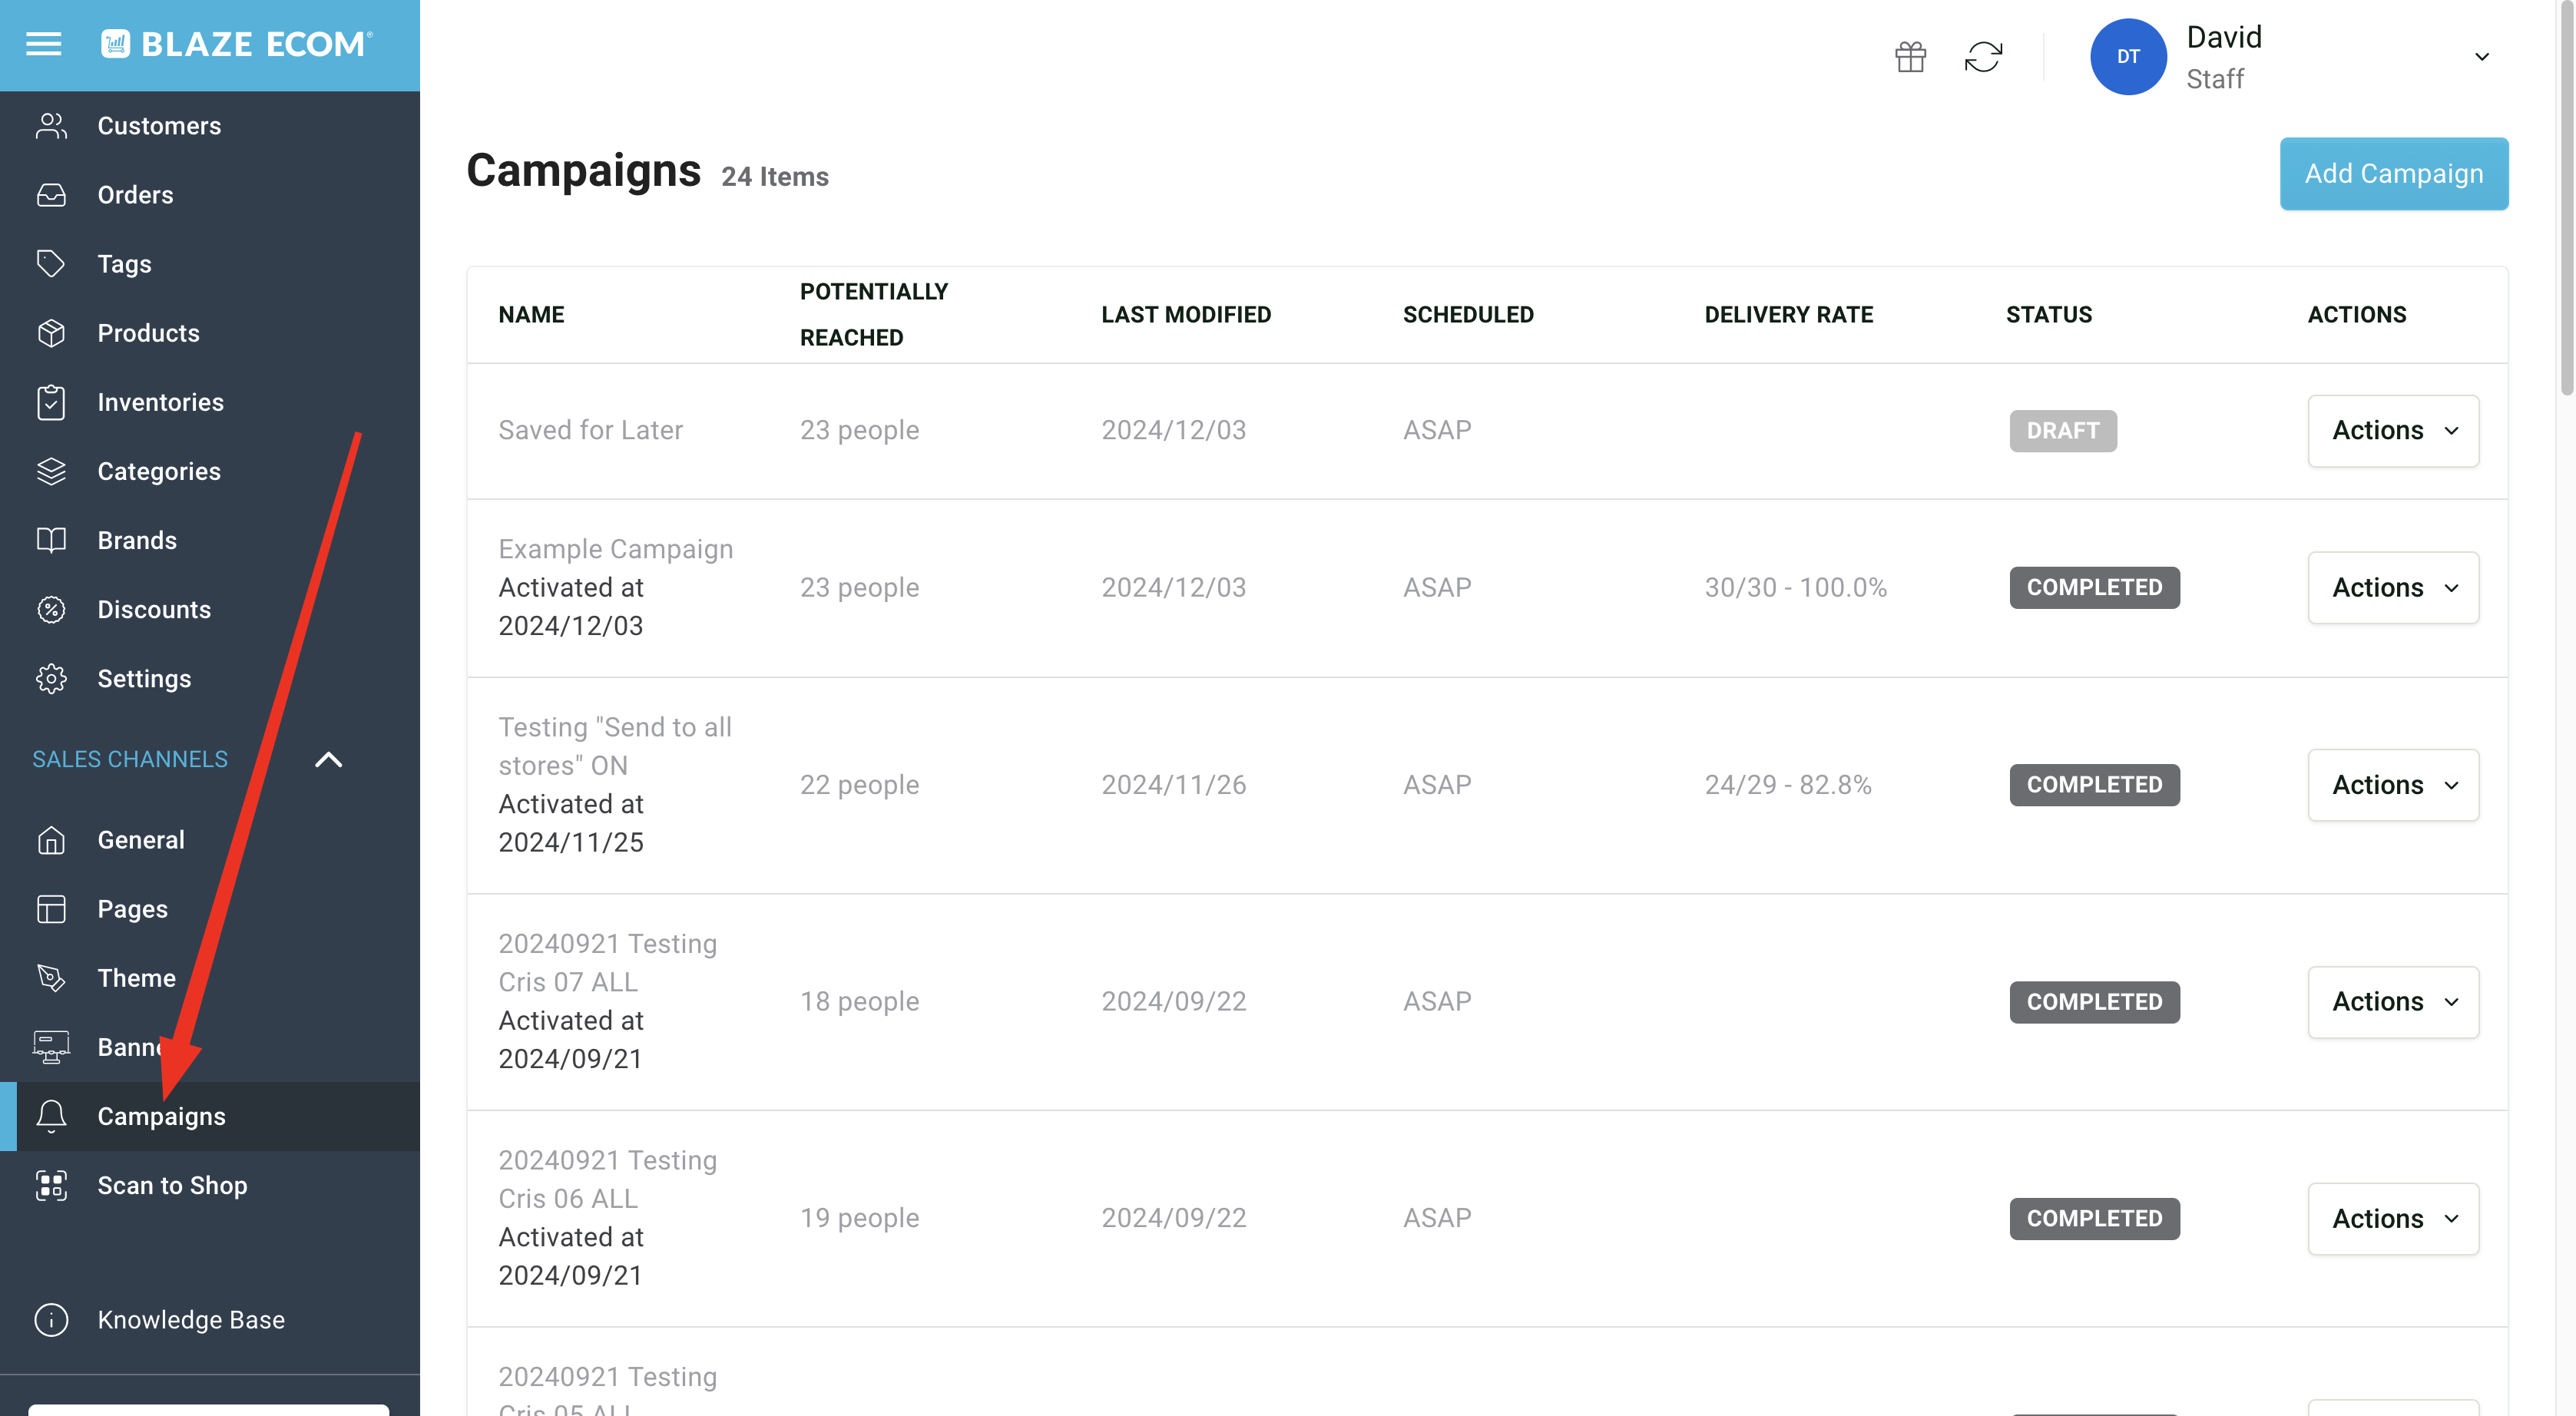Viewport: 2576px width, 1416px height.
Task: Navigate to Categories section
Action: point(158,471)
